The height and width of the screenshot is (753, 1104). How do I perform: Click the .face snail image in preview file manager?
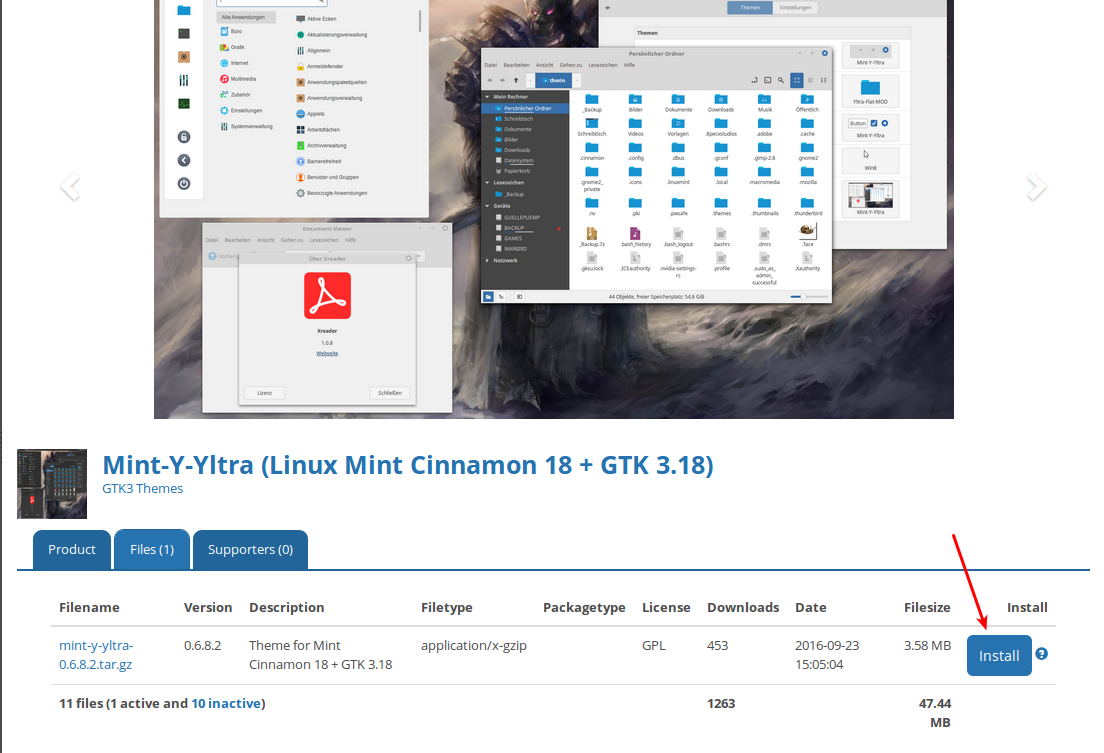pos(808,235)
